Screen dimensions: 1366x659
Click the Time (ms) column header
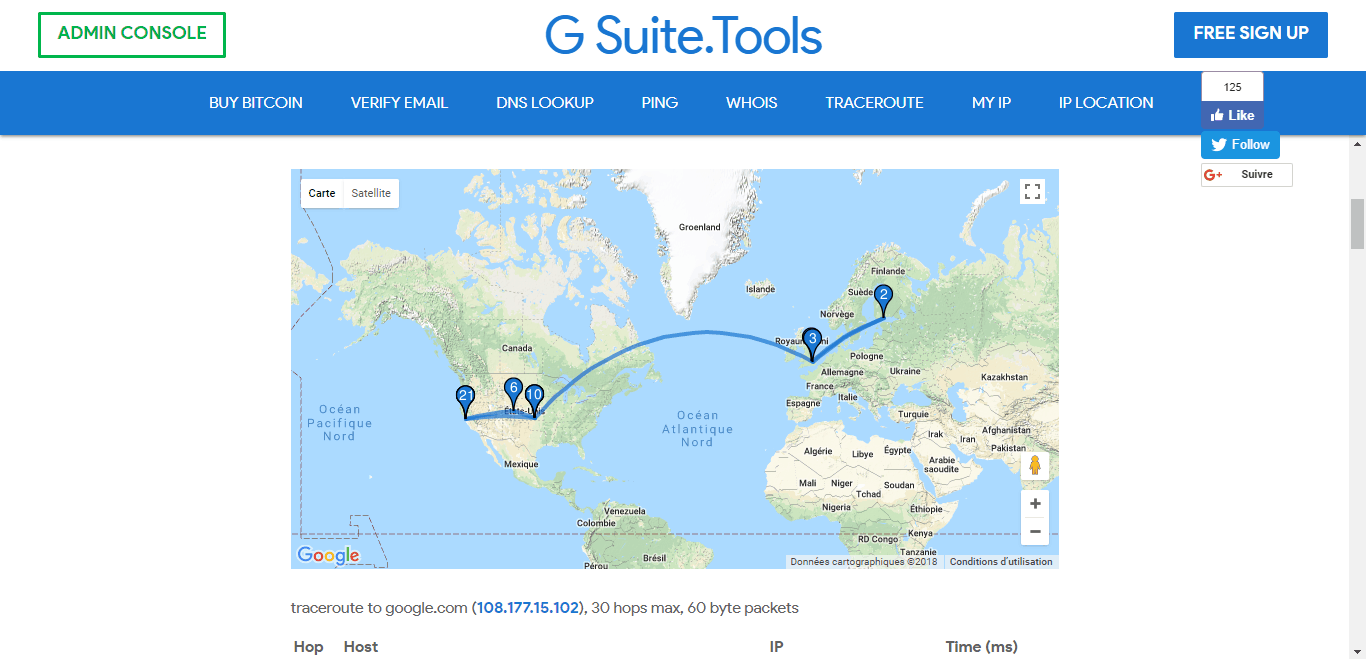(982, 647)
